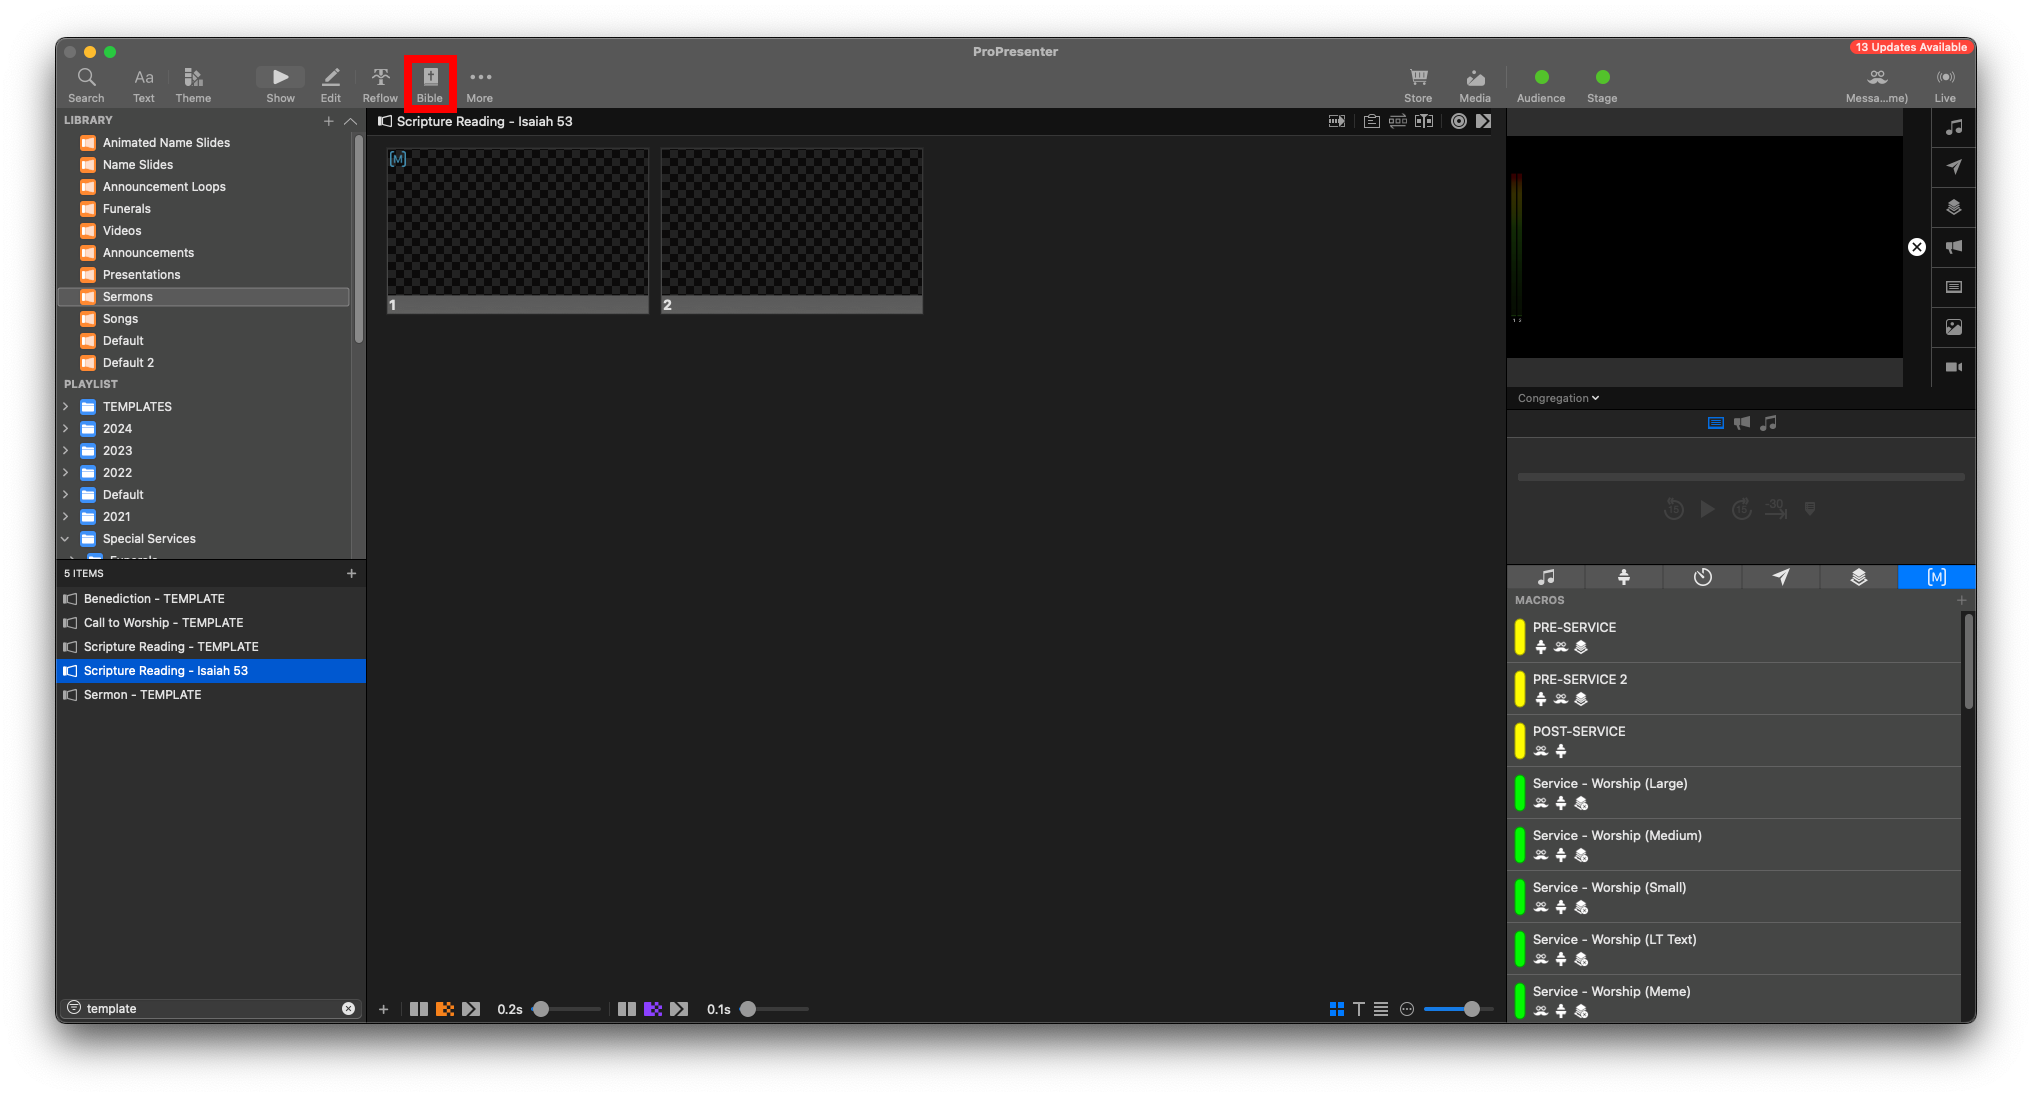The image size is (2032, 1097).
Task: Collapse the Special Services folder
Action: coord(66,539)
